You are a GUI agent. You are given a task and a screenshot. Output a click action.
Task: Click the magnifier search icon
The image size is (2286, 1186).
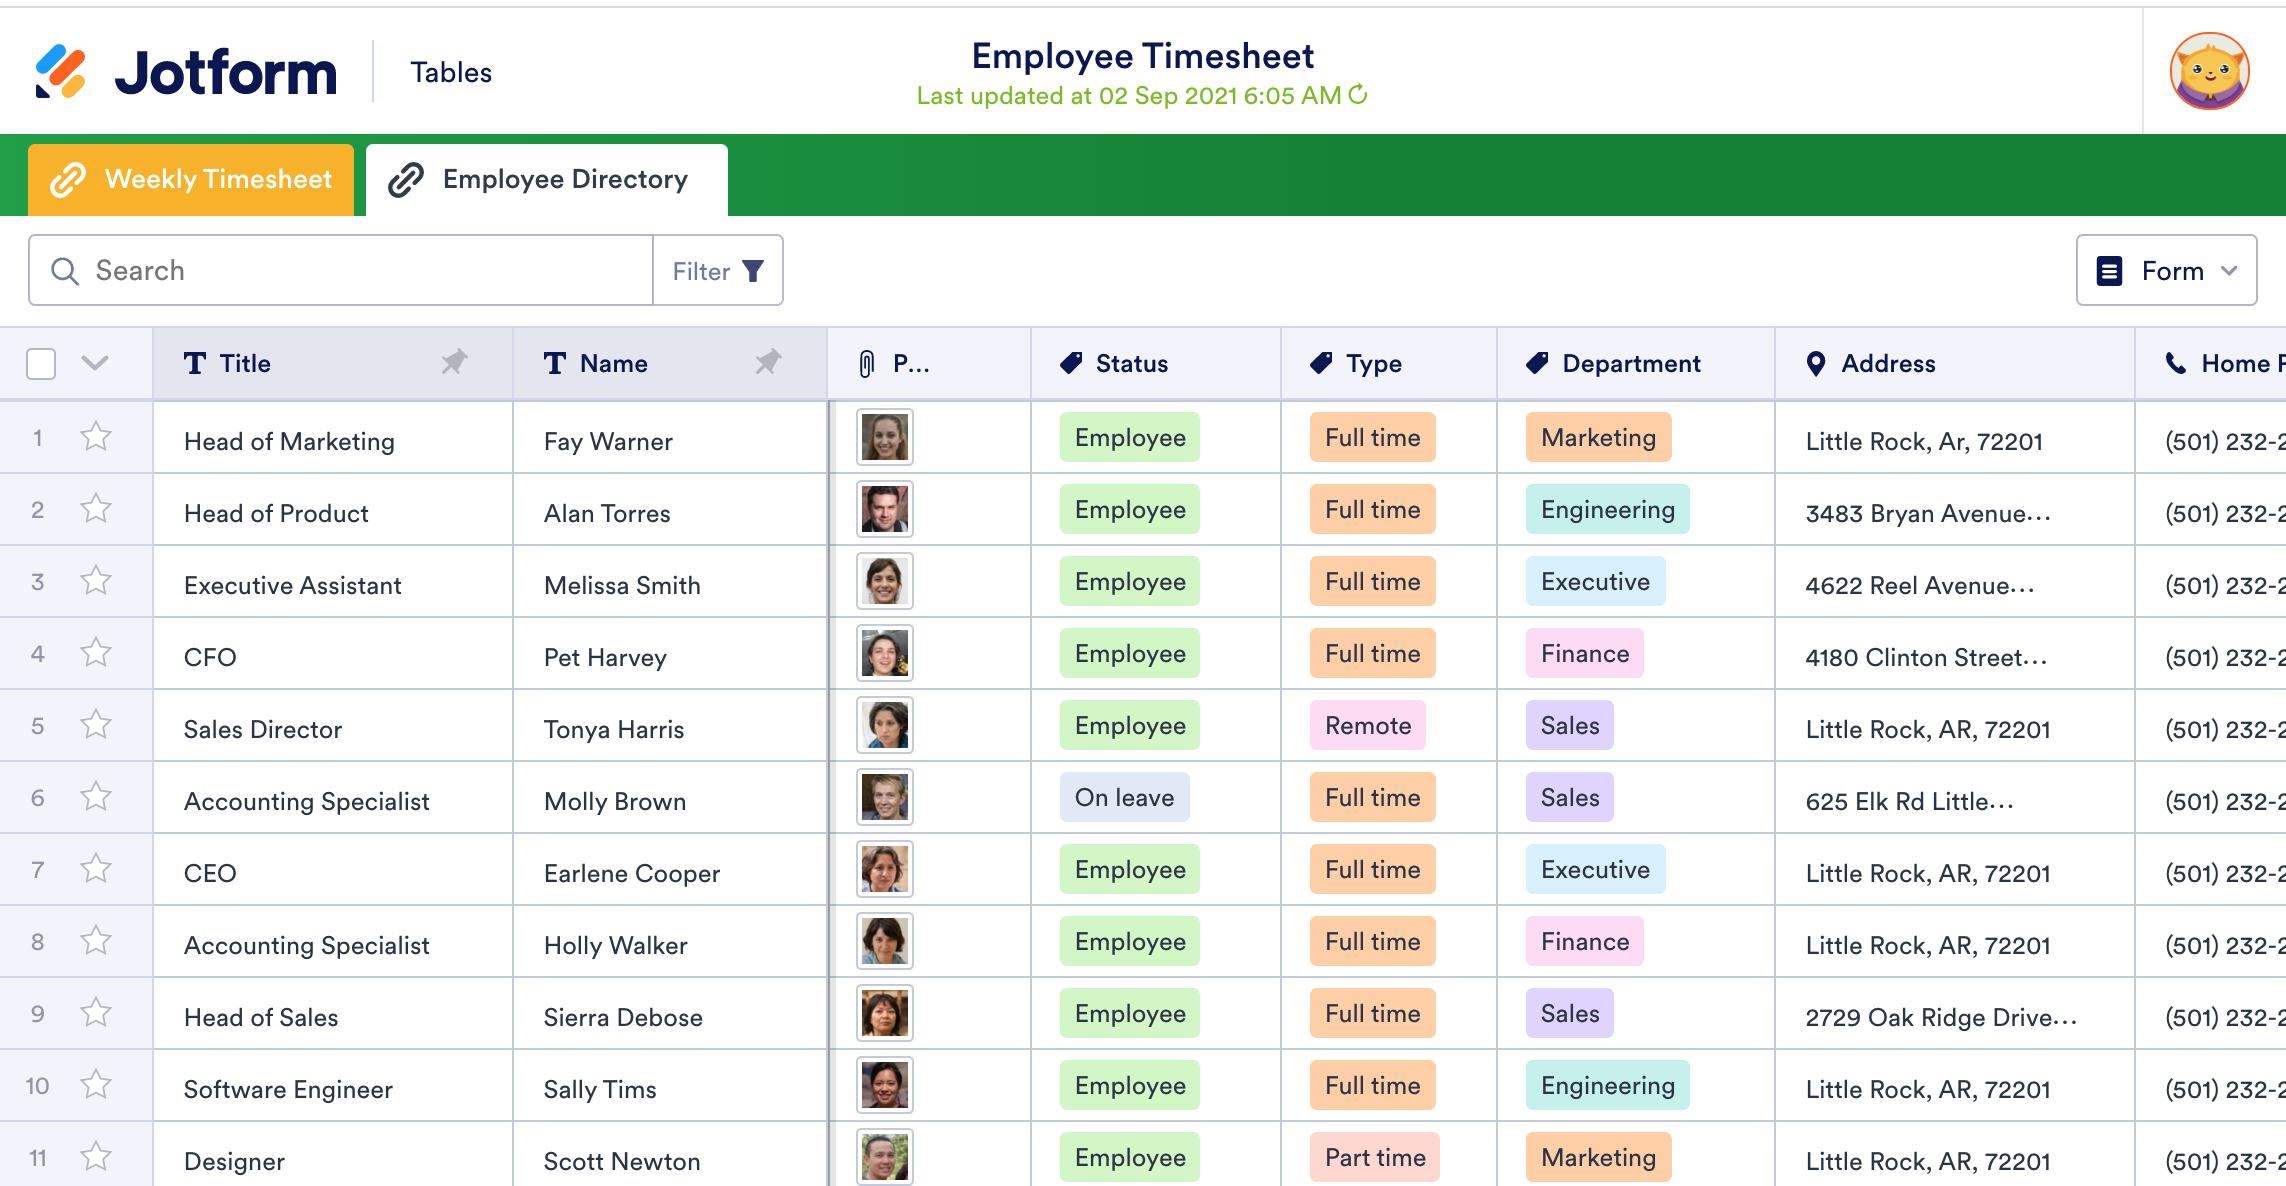(65, 271)
